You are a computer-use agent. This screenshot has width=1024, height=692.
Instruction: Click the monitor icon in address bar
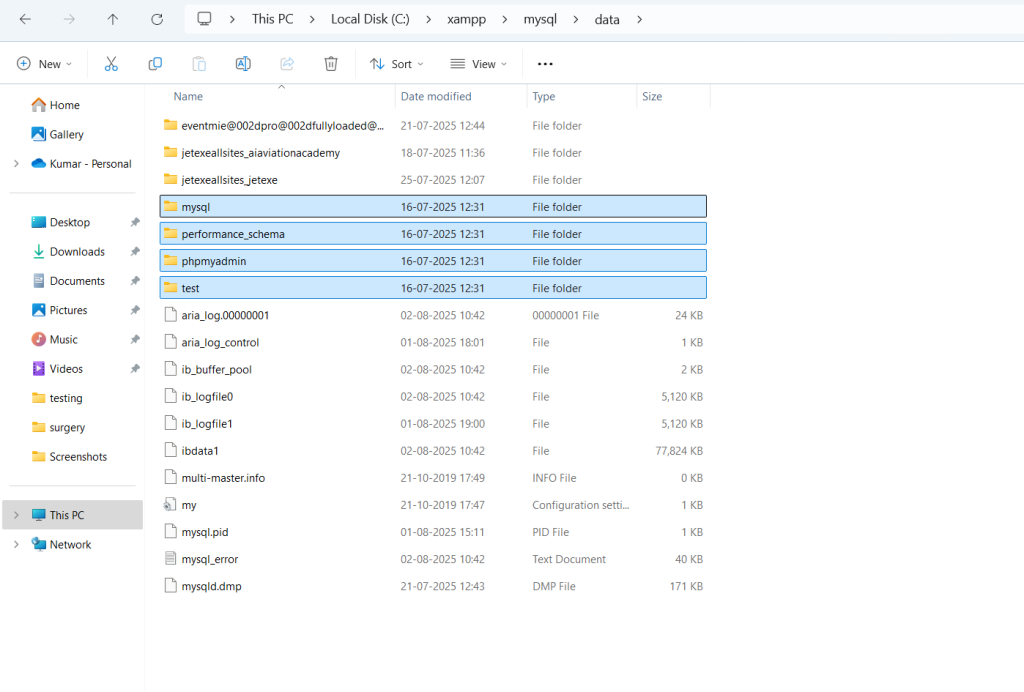(204, 19)
